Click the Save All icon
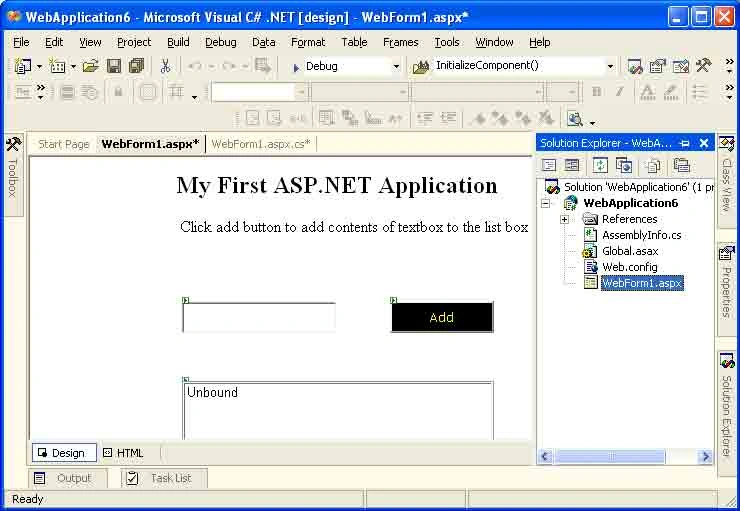 [x=136, y=66]
